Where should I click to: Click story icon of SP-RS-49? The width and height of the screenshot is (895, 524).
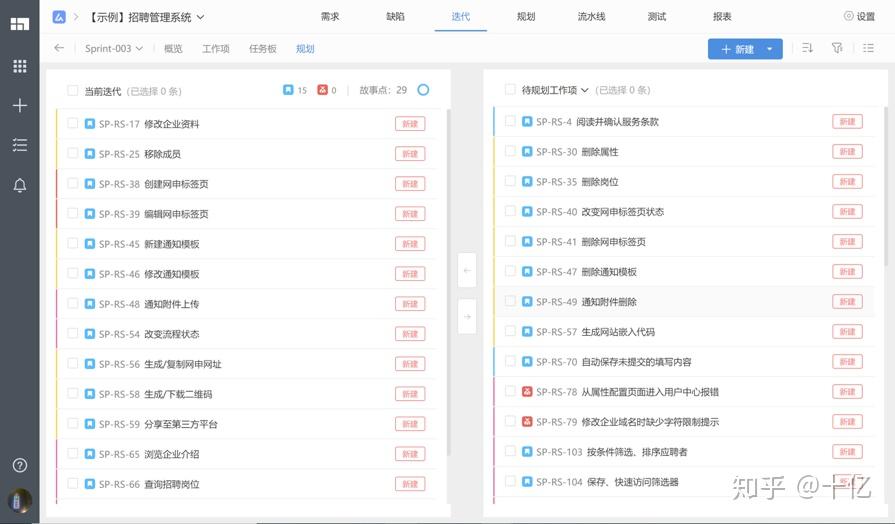pos(527,301)
